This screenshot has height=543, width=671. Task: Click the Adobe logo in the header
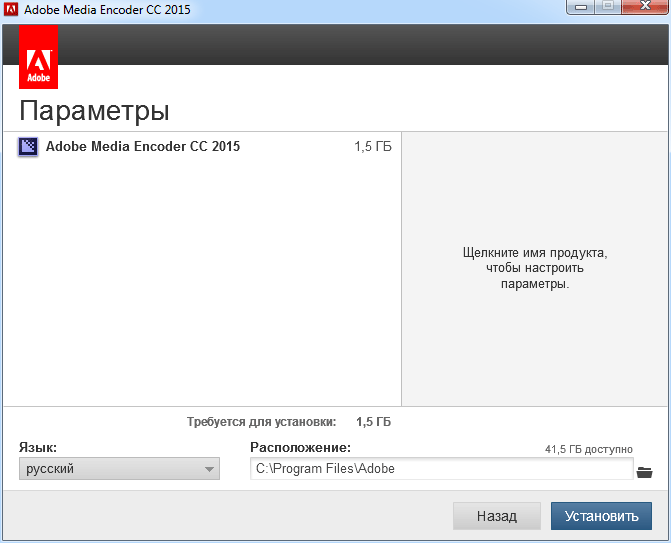pos(39,57)
